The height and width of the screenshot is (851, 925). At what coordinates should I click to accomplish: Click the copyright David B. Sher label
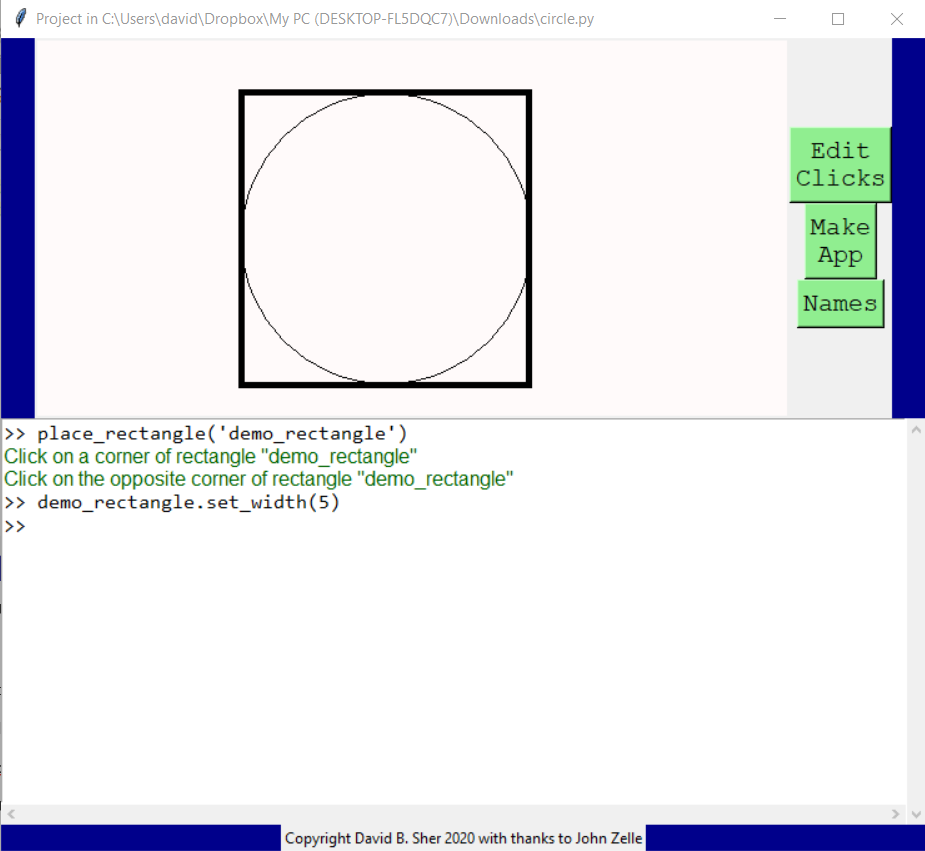(x=463, y=838)
